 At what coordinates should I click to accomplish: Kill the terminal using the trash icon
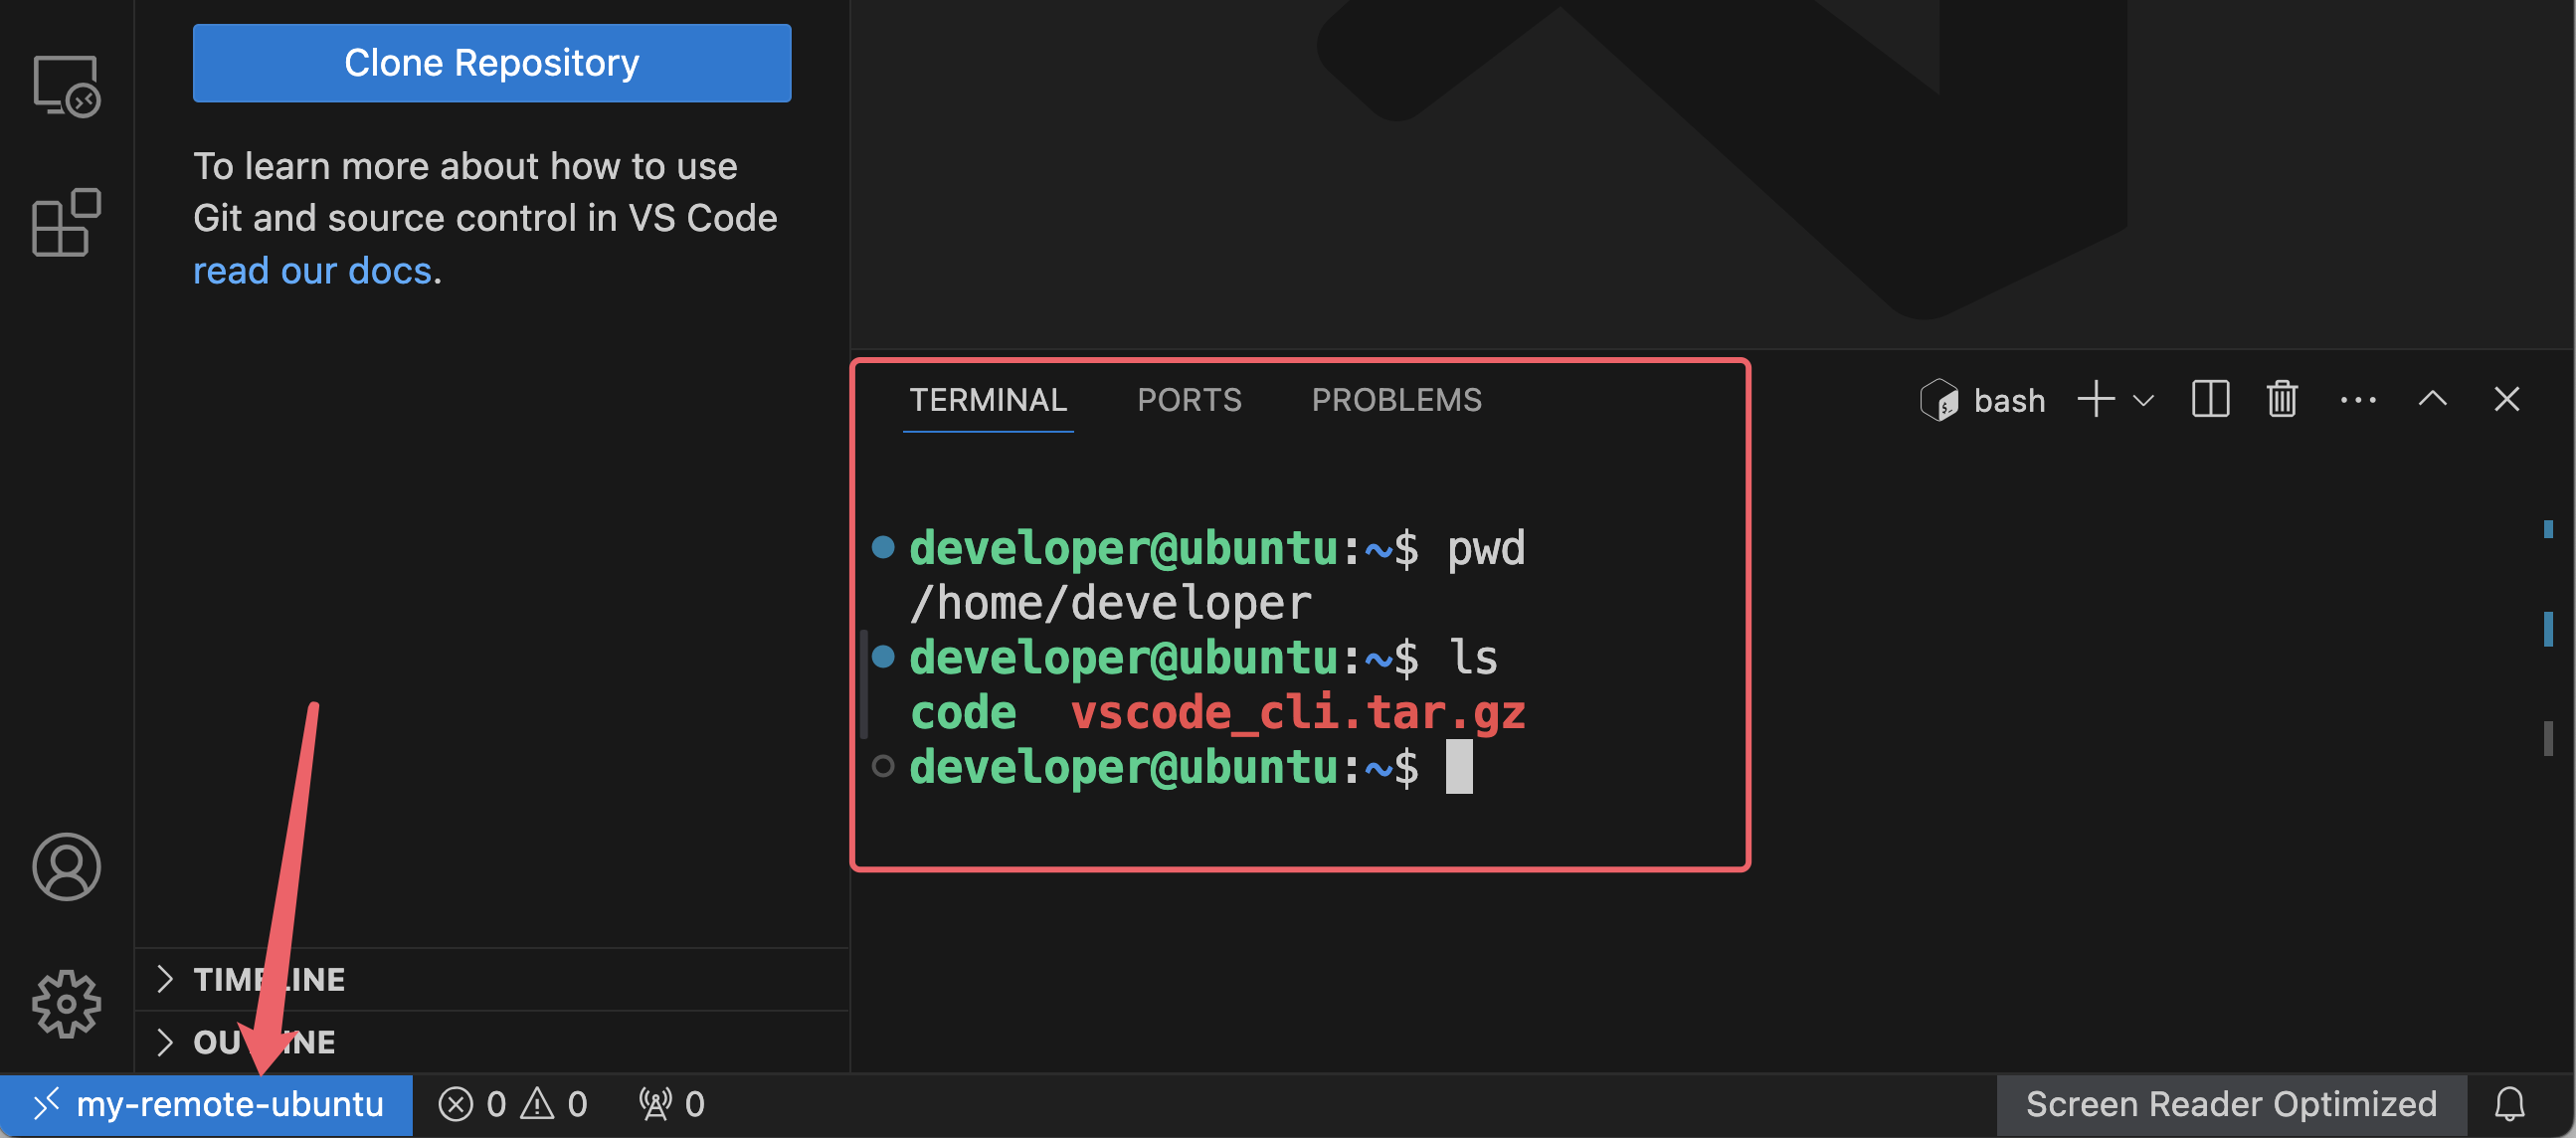click(2281, 399)
